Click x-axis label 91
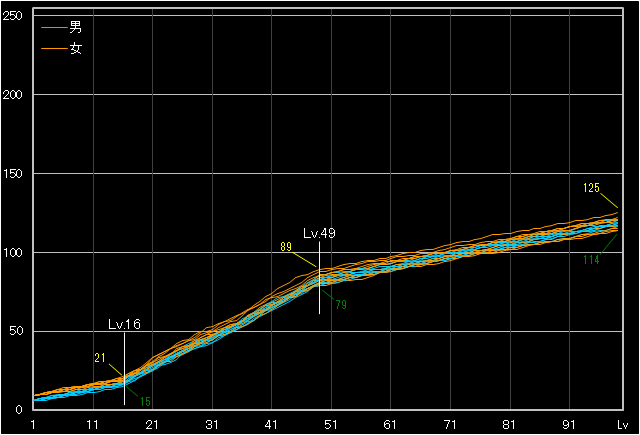The height and width of the screenshot is (435, 640). 569,425
